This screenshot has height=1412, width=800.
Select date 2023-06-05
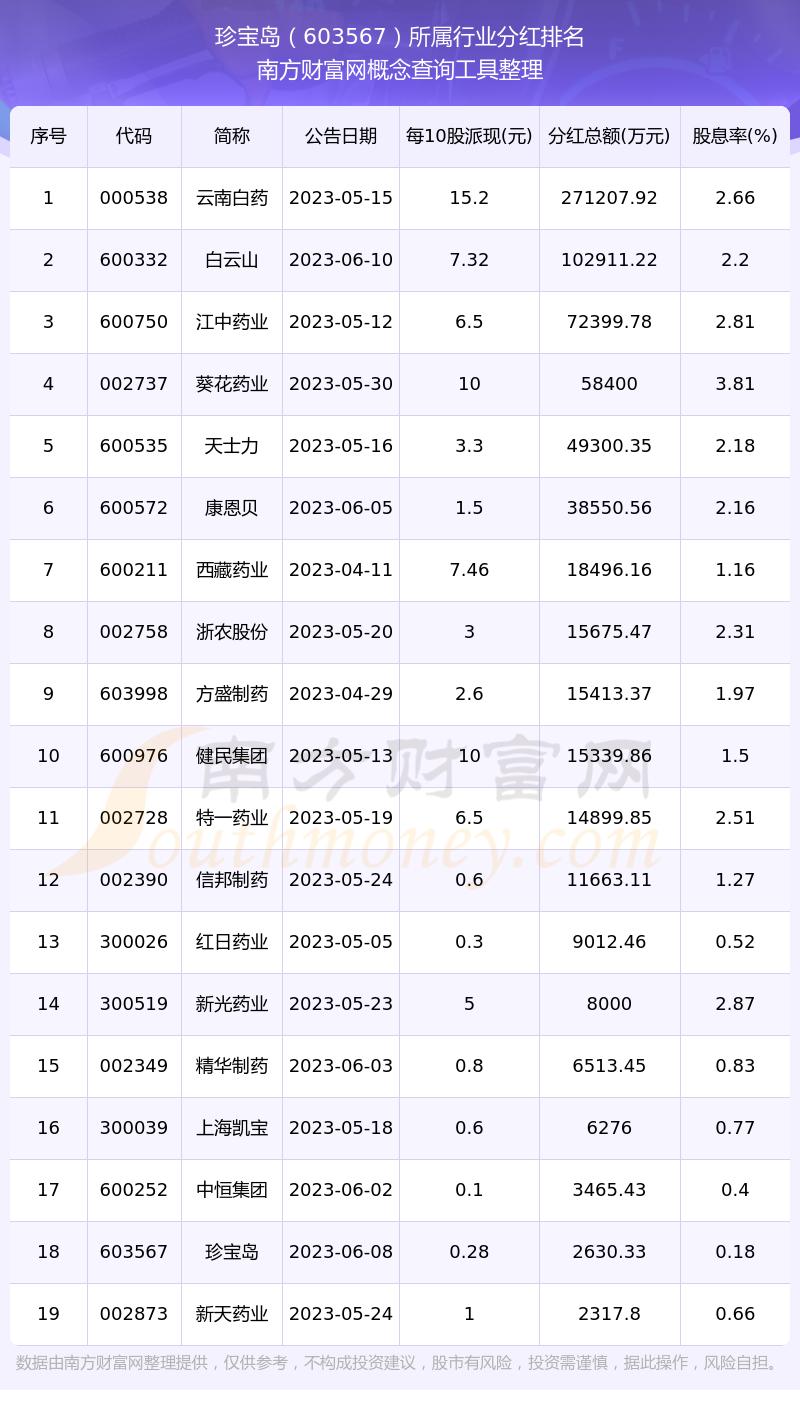click(341, 508)
